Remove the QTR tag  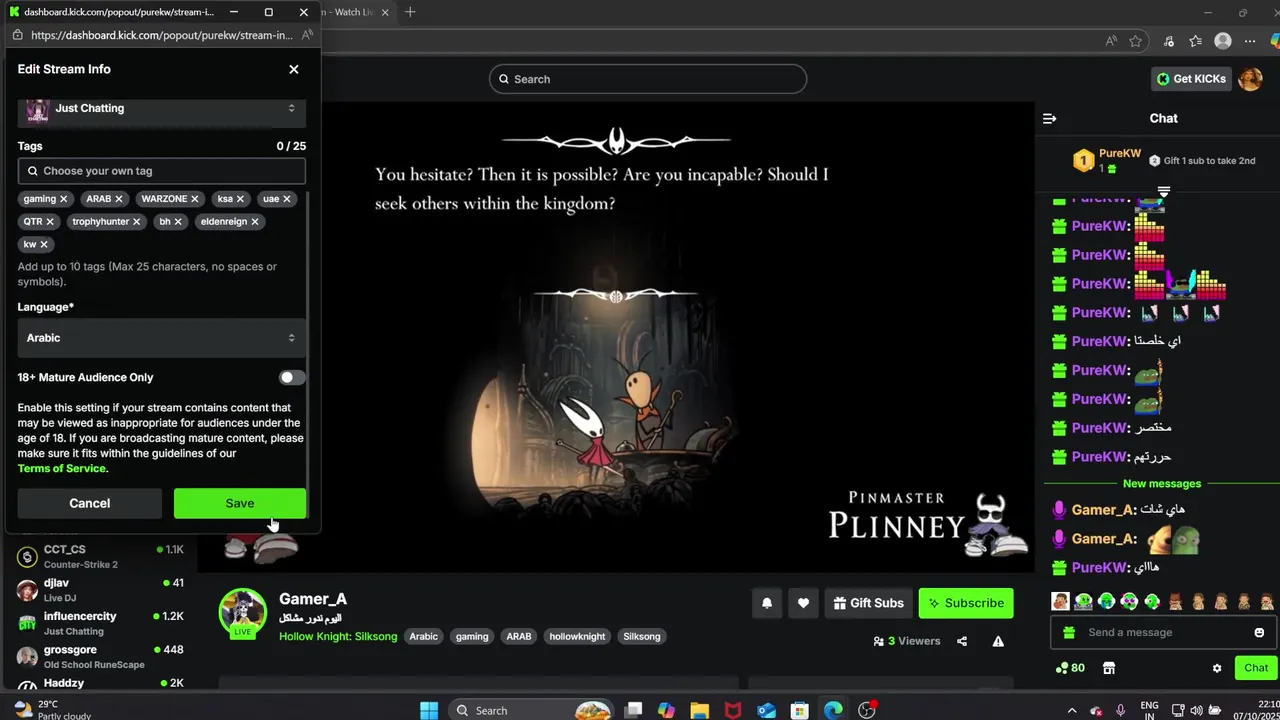point(50,221)
